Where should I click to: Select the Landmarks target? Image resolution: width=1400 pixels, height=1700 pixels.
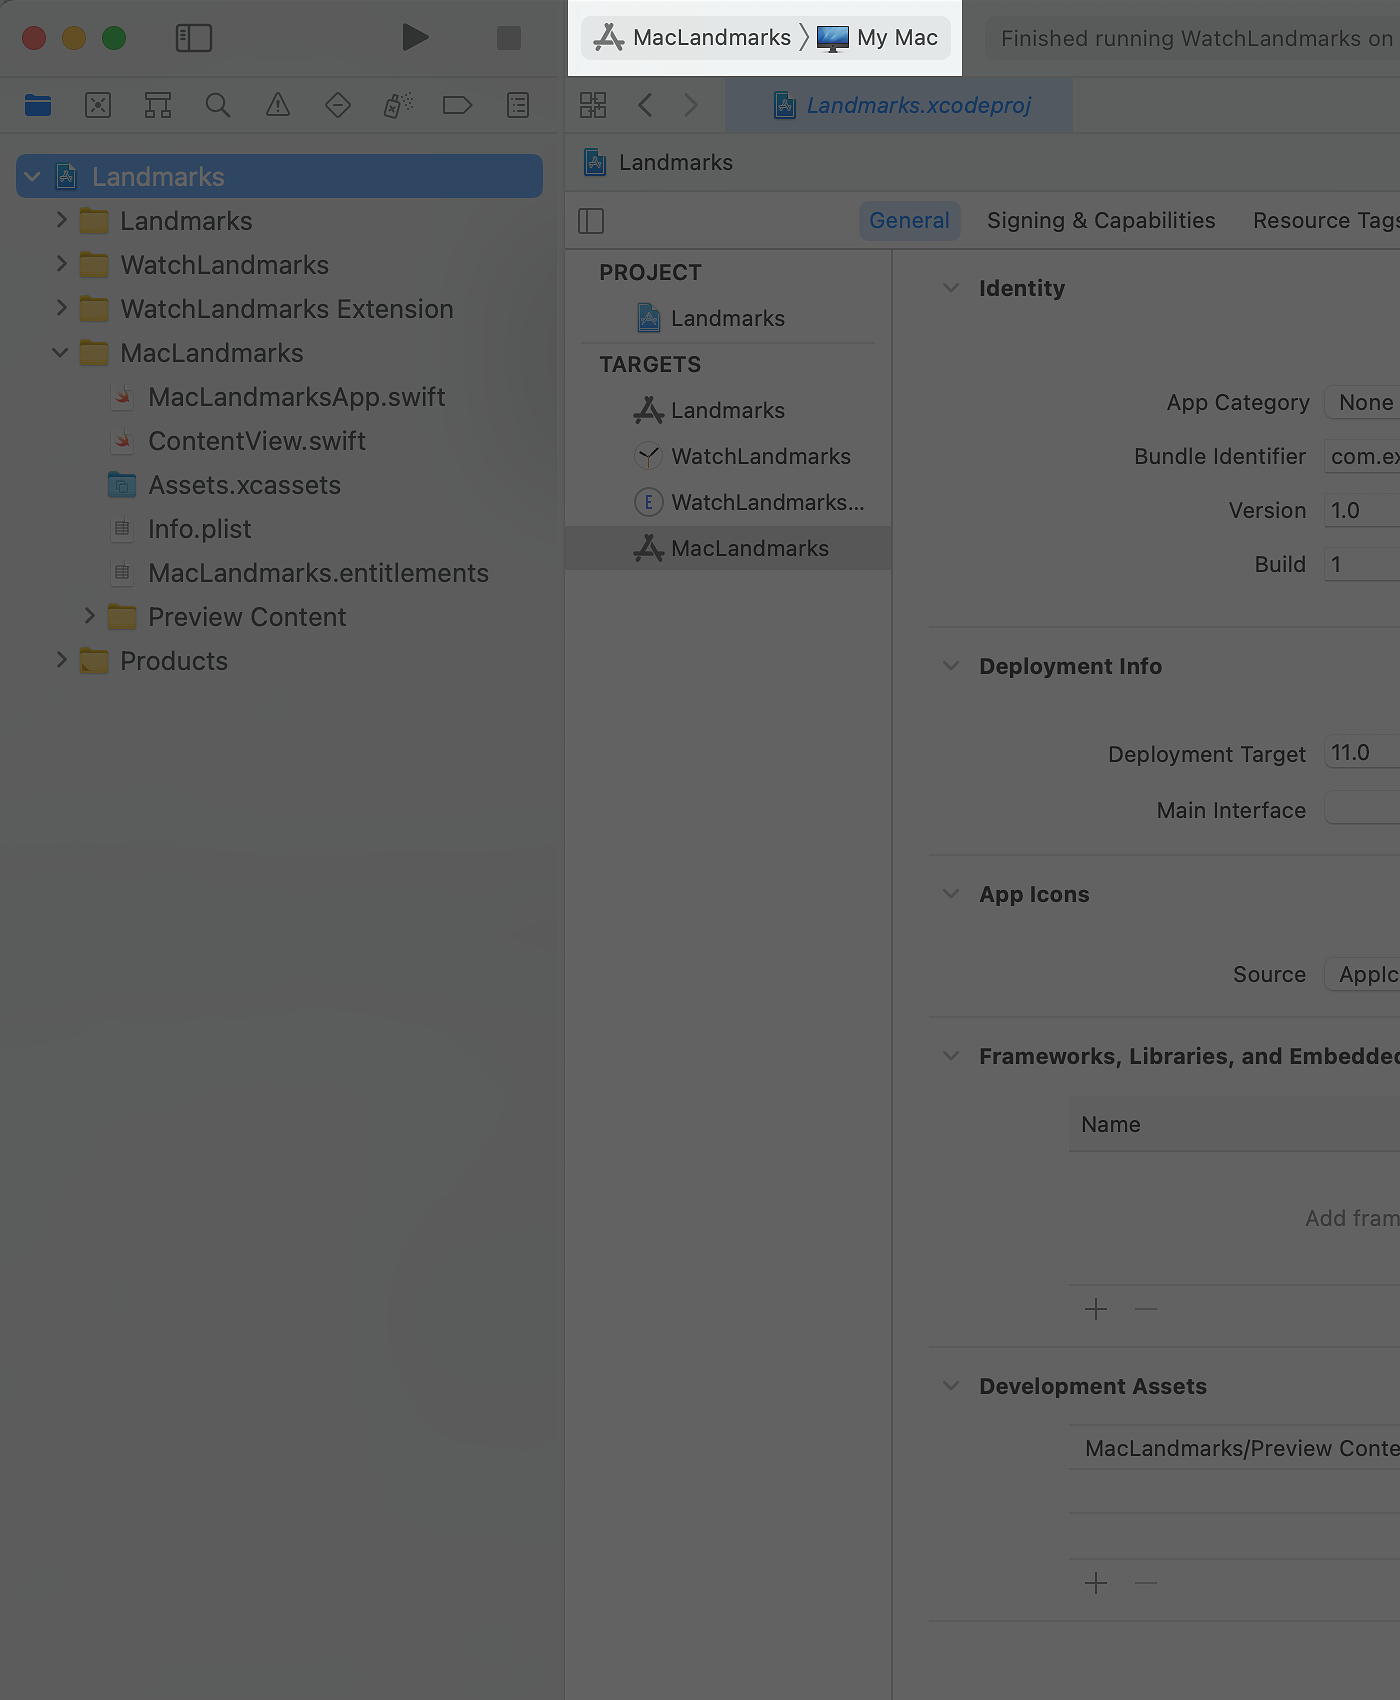pos(728,410)
